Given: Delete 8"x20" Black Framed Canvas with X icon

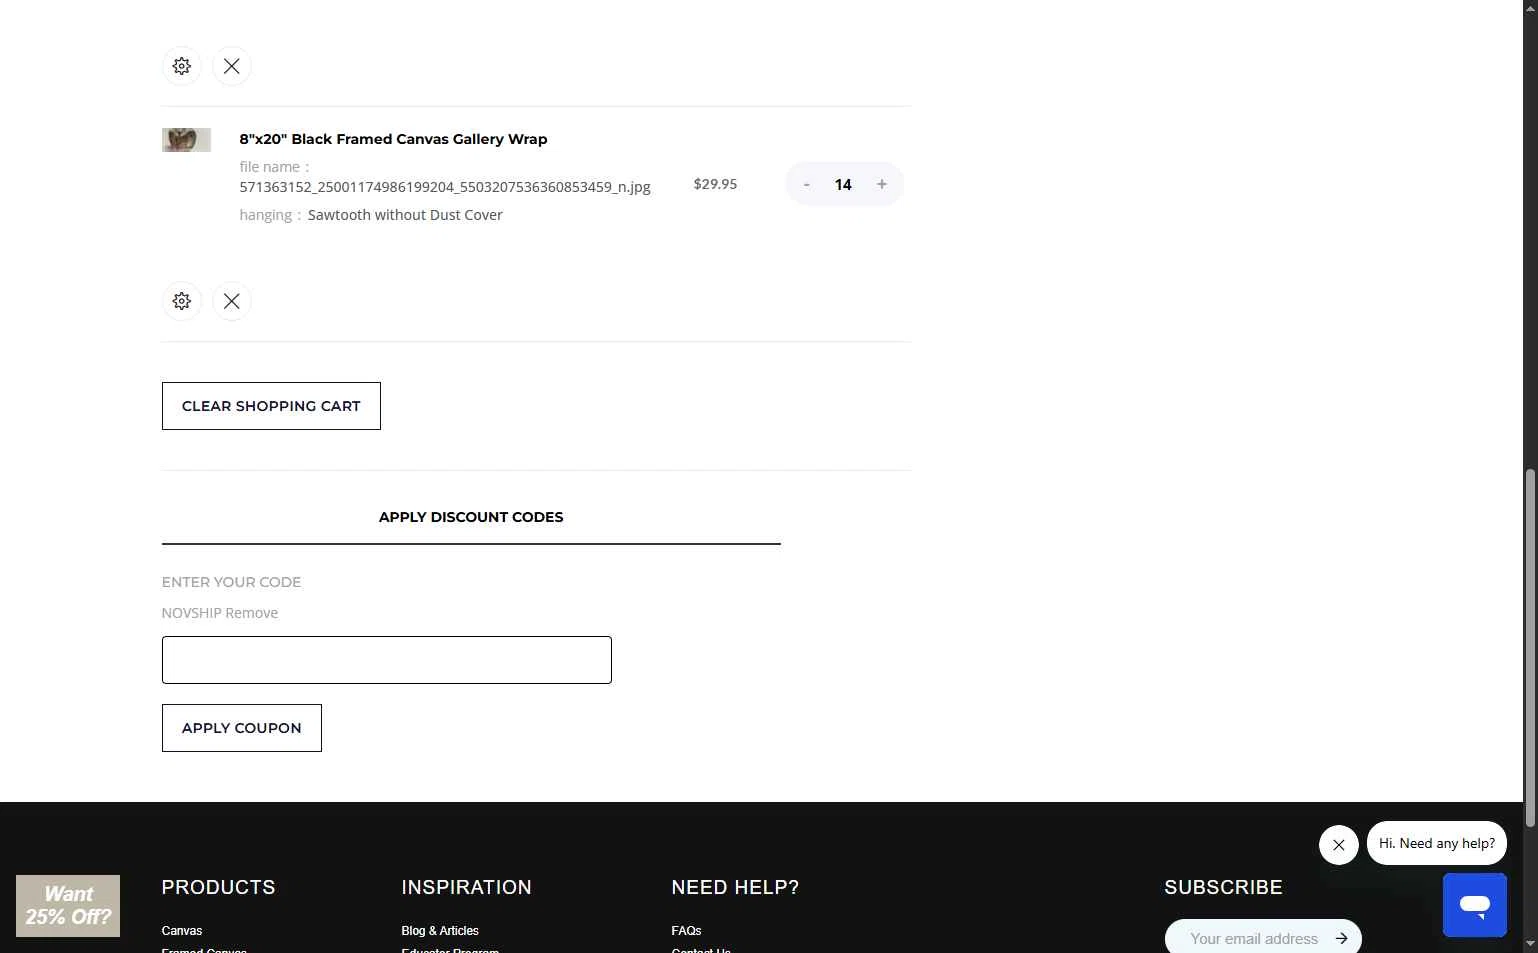Looking at the screenshot, I should [232, 301].
